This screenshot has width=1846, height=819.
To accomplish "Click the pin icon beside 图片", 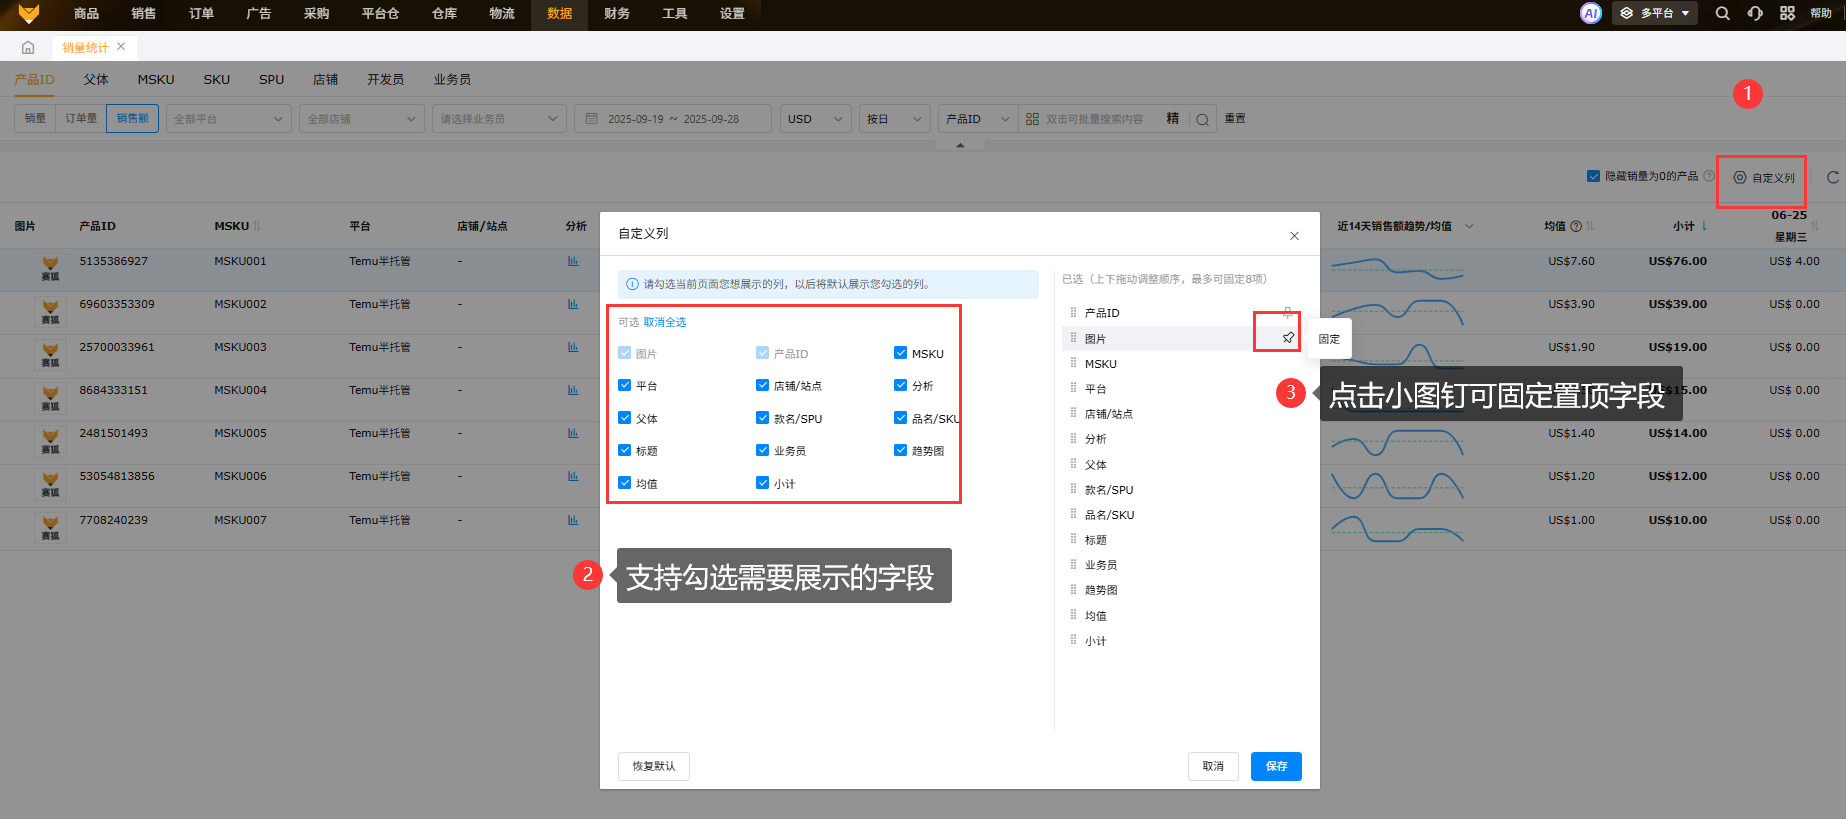I will [x=1288, y=338].
